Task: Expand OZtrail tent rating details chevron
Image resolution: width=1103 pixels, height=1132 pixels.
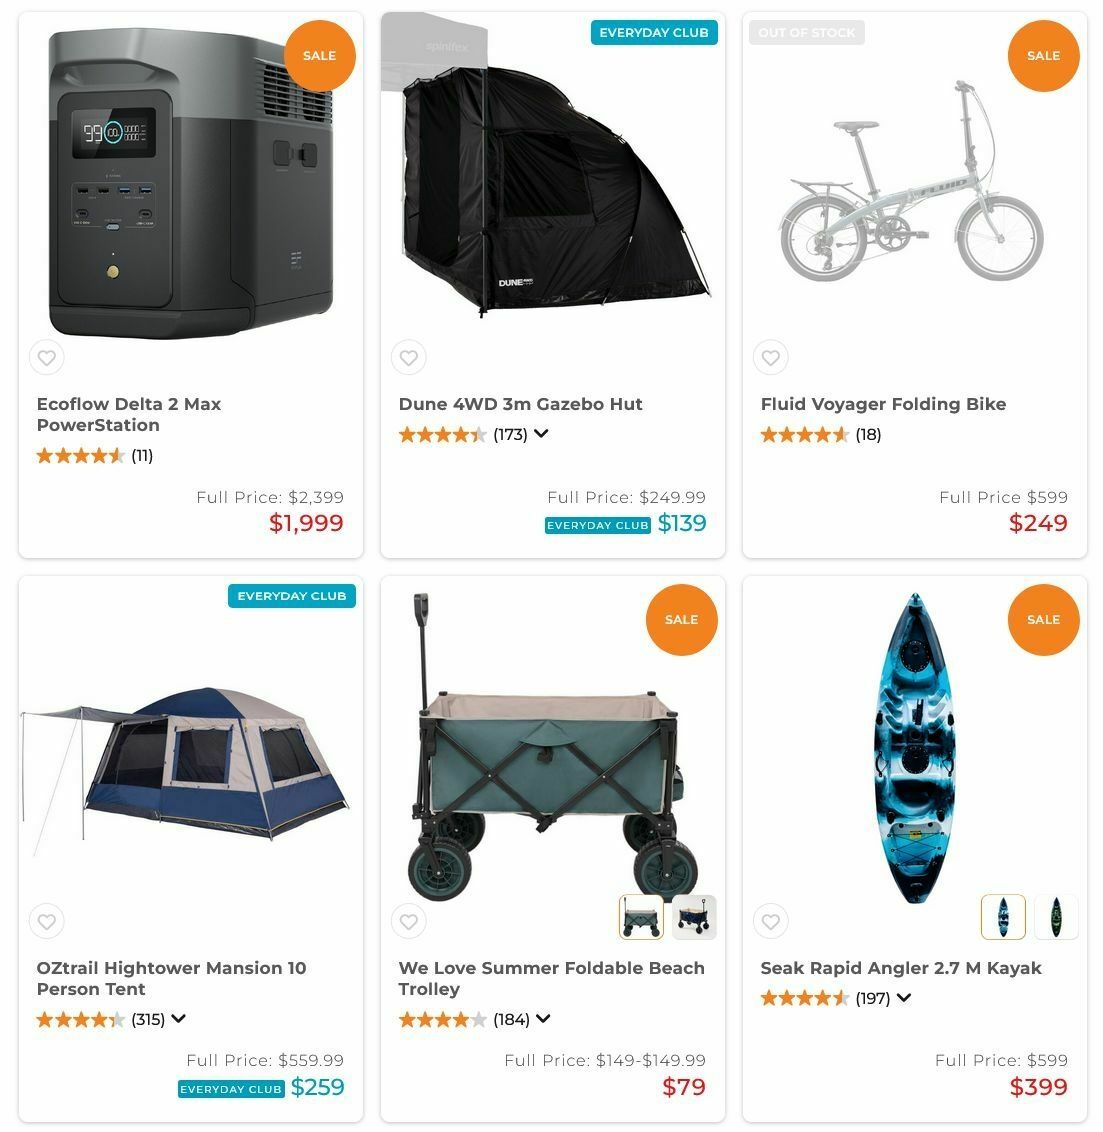Action: click(179, 1019)
